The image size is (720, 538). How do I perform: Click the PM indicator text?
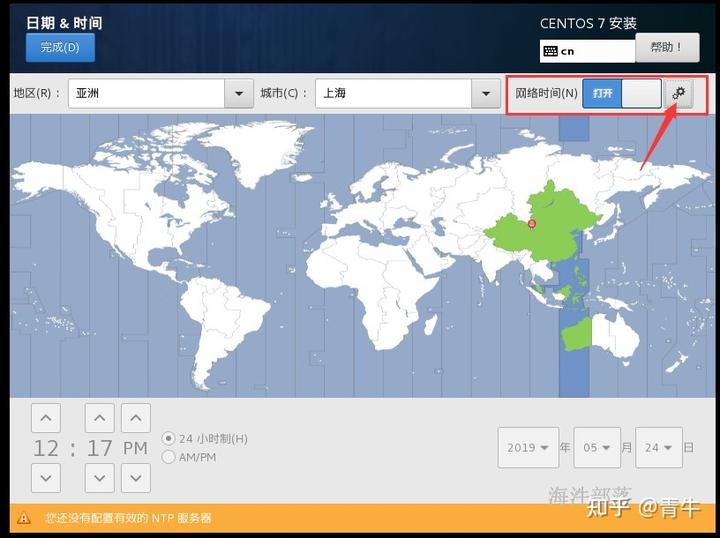(x=135, y=448)
